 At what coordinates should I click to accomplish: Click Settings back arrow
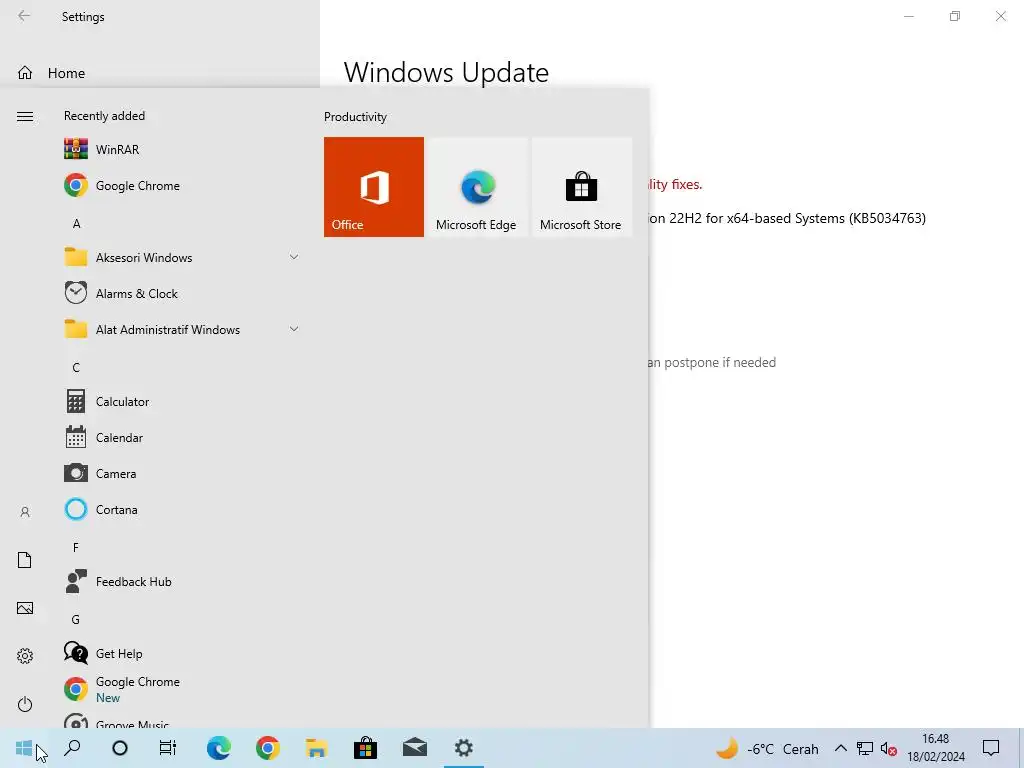tap(24, 16)
